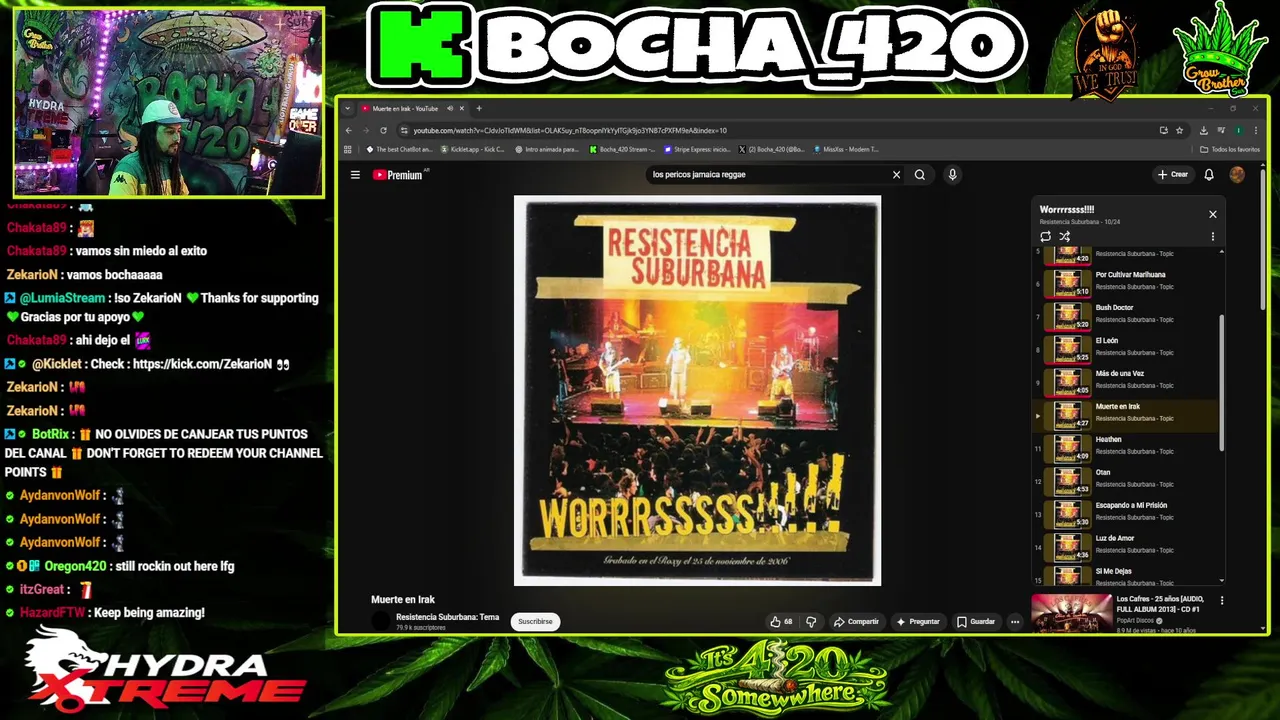Click the Worrrsssss album cover video
The height and width of the screenshot is (720, 1280).
[x=697, y=390]
